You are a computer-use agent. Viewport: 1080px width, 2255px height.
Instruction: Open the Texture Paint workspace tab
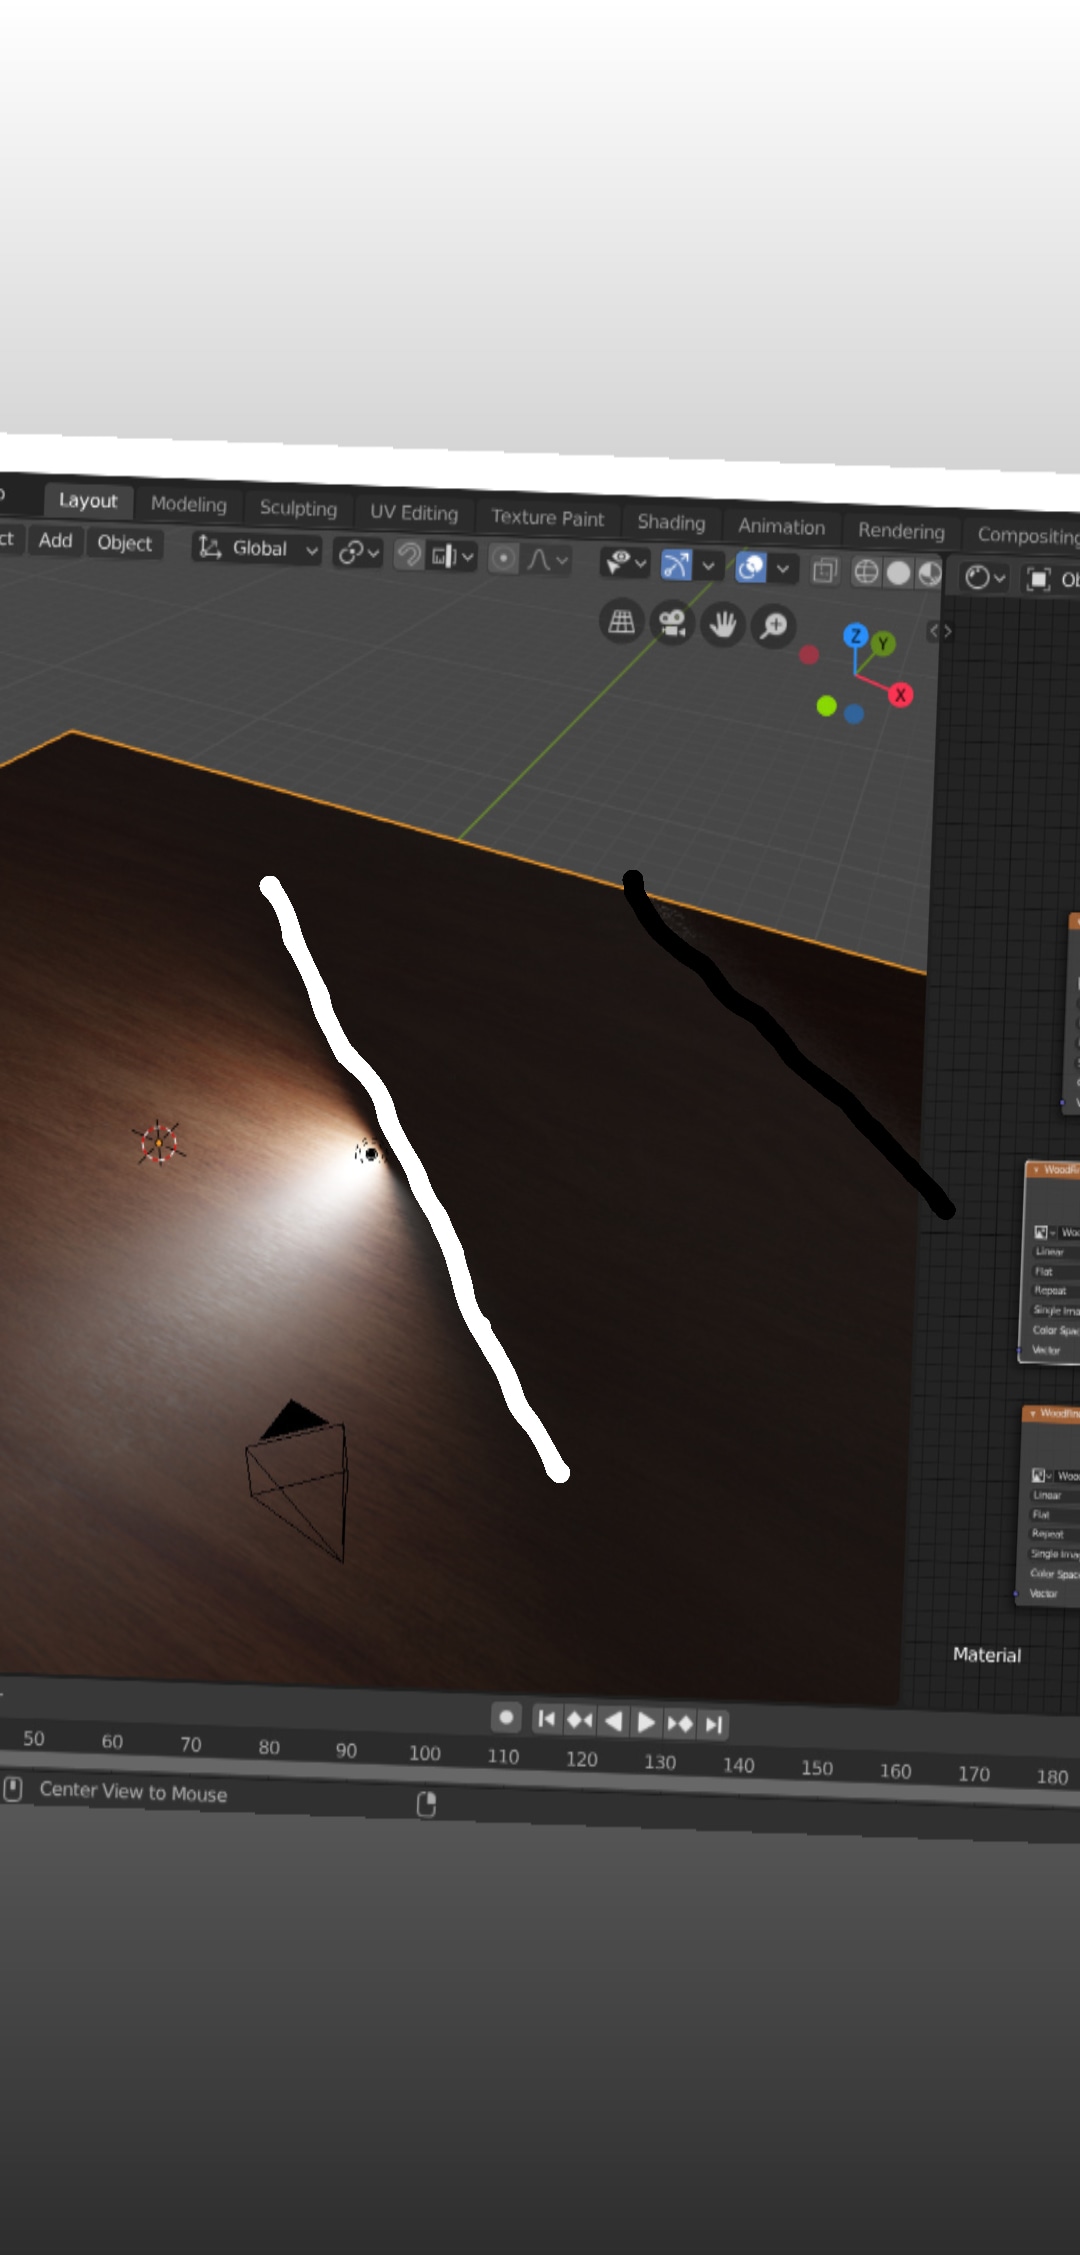[x=547, y=518]
